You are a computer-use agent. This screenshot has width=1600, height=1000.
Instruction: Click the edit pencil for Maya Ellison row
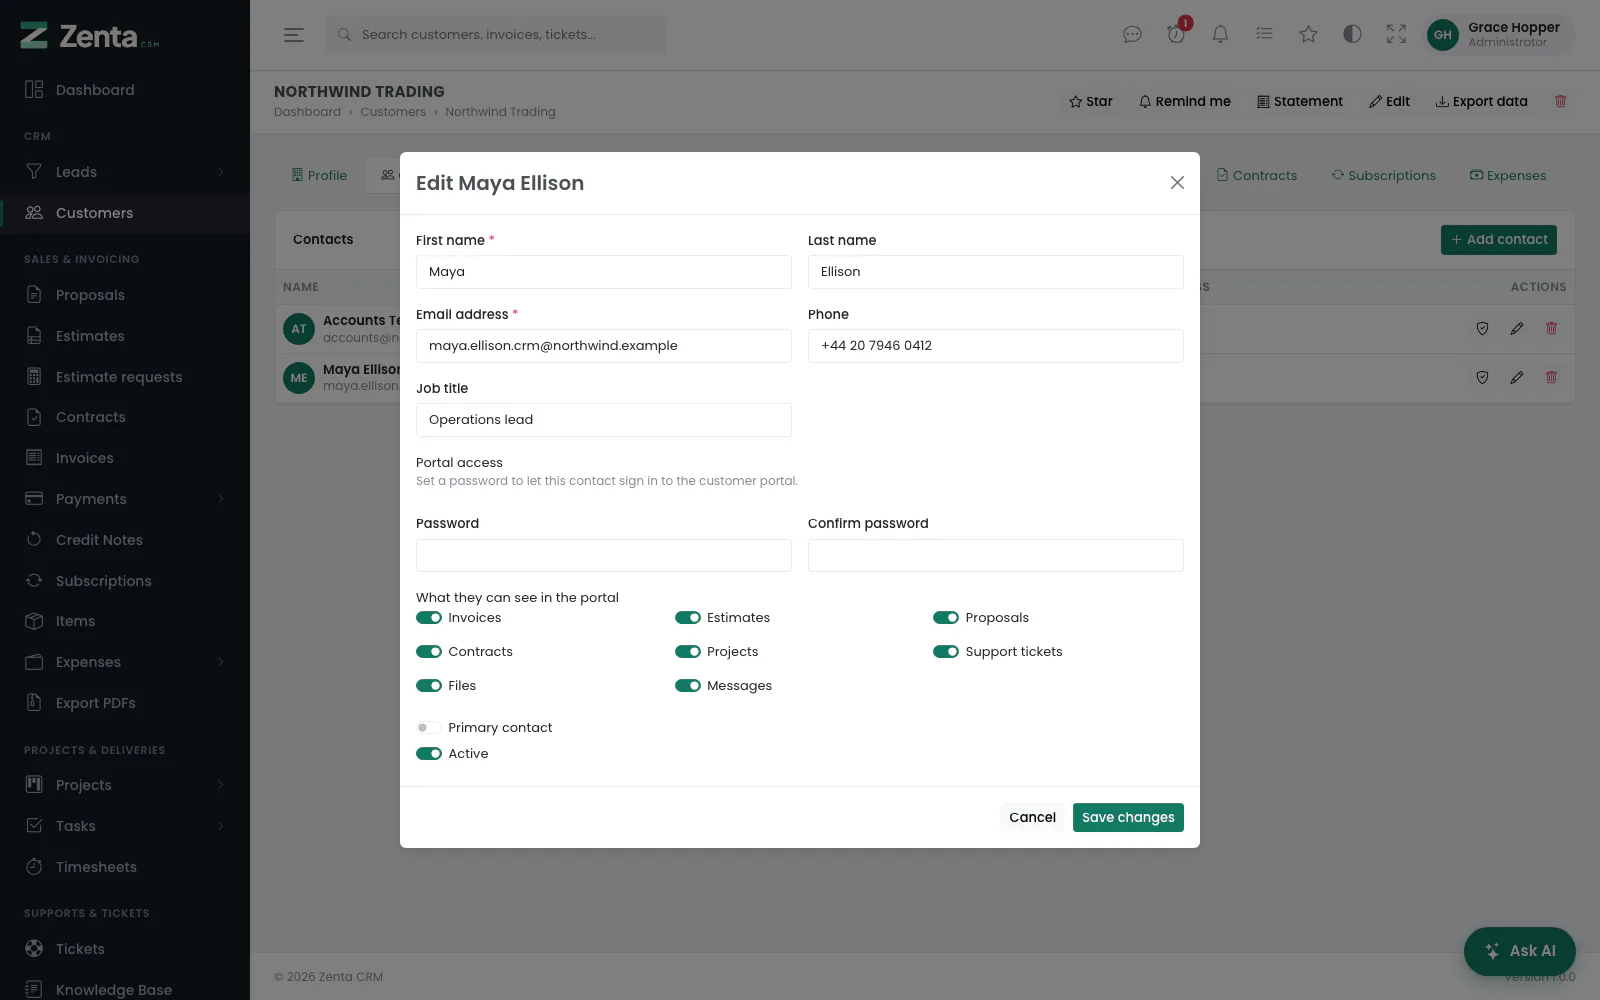[1517, 377]
